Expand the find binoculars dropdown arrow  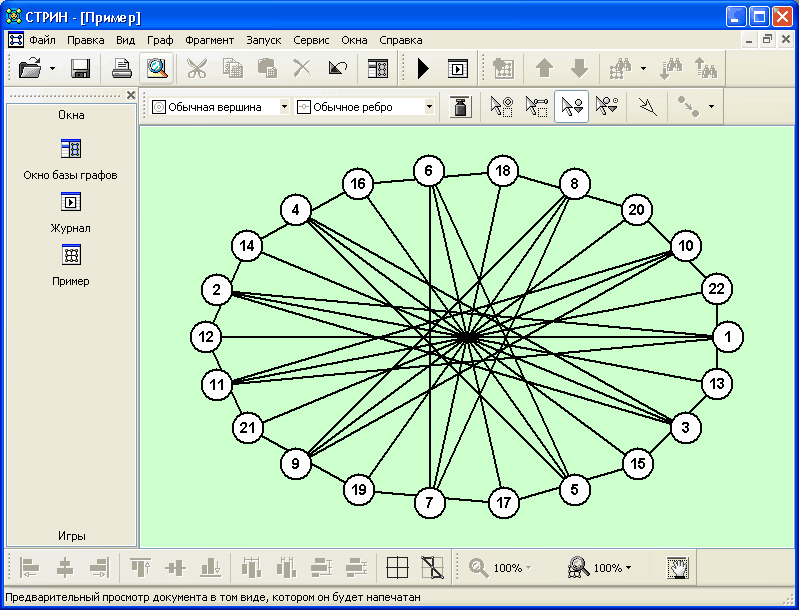[x=643, y=68]
